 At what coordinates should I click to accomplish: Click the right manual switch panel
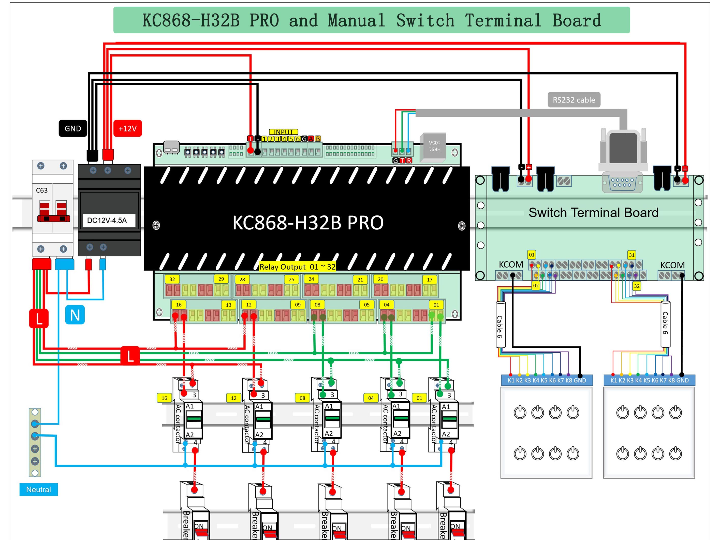pos(649,433)
